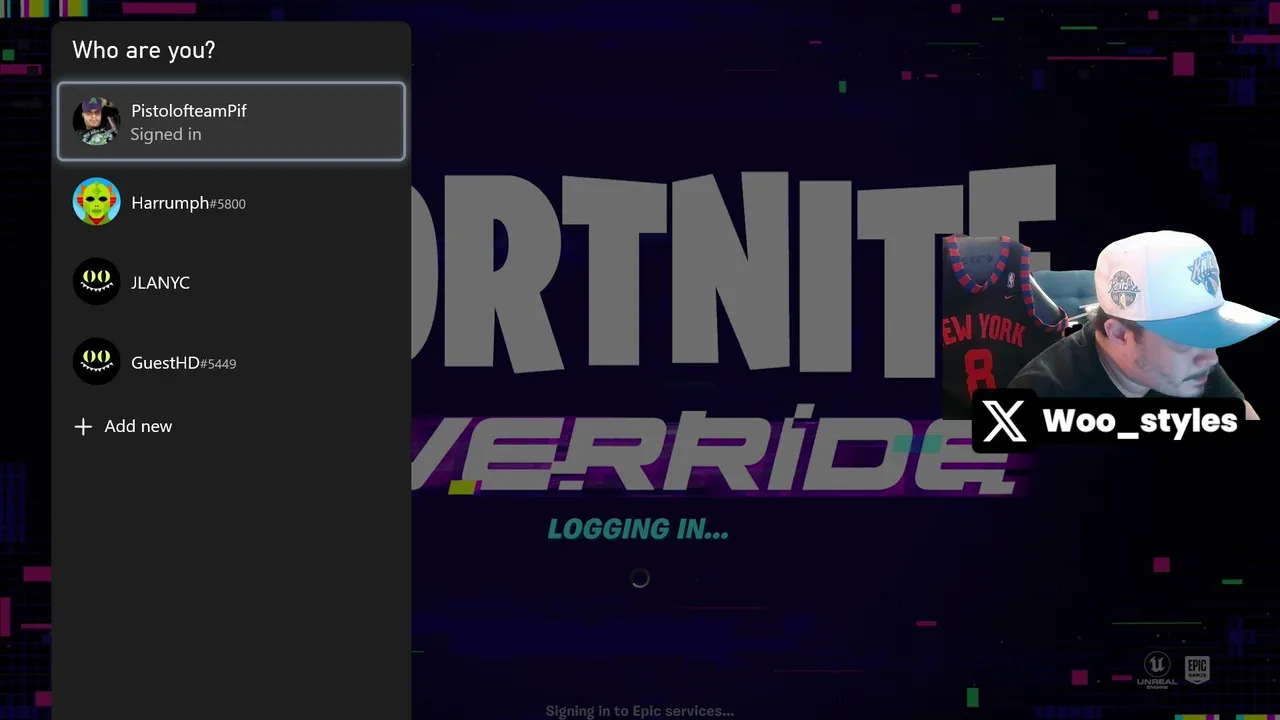The image size is (1280, 720).
Task: Click Add new profile
Action: pyautogui.click(x=231, y=426)
